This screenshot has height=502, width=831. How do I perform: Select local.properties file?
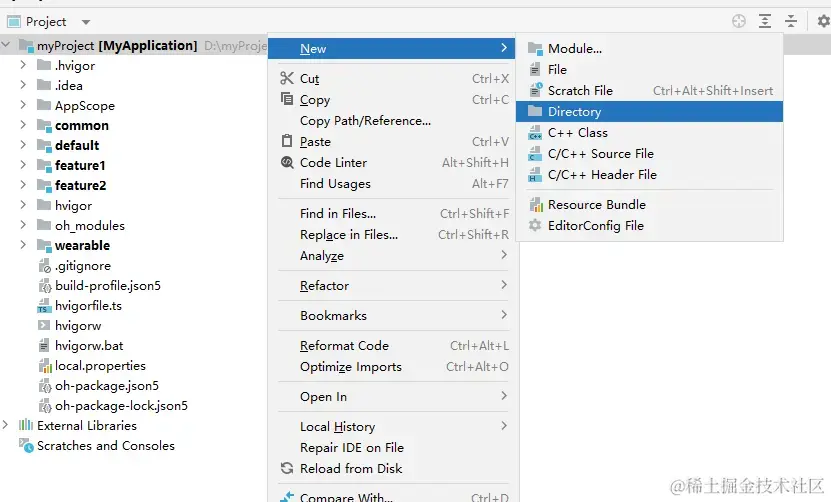tap(100, 366)
